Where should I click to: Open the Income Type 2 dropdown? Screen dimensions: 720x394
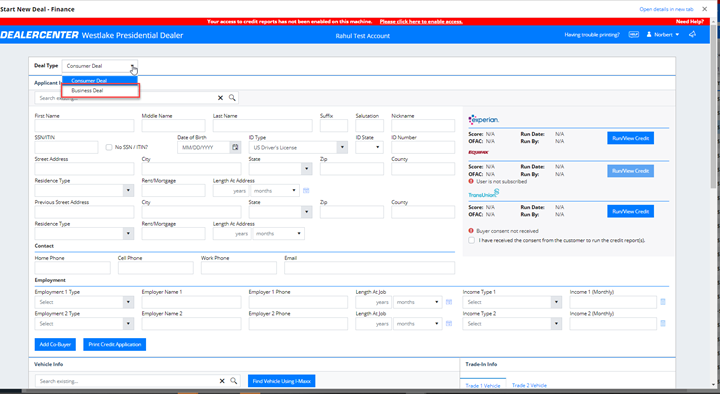pos(512,324)
